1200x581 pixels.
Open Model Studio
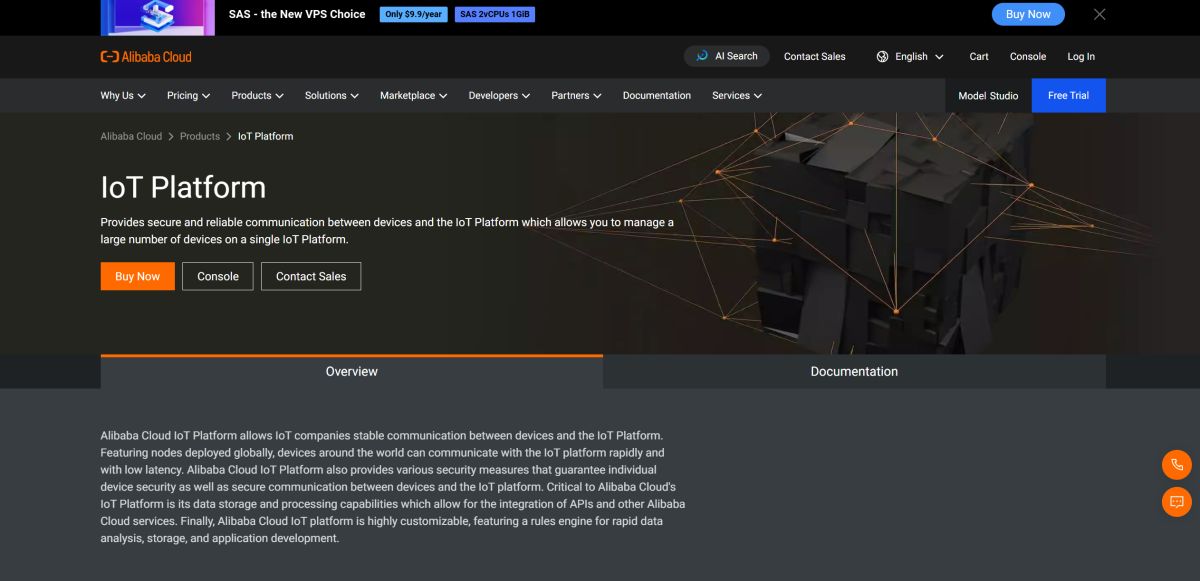coord(988,96)
